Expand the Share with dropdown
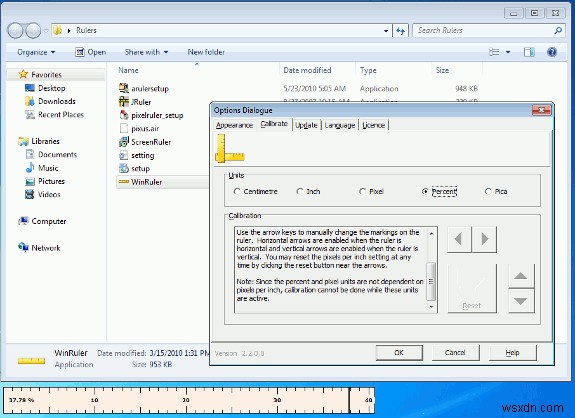 [146, 52]
